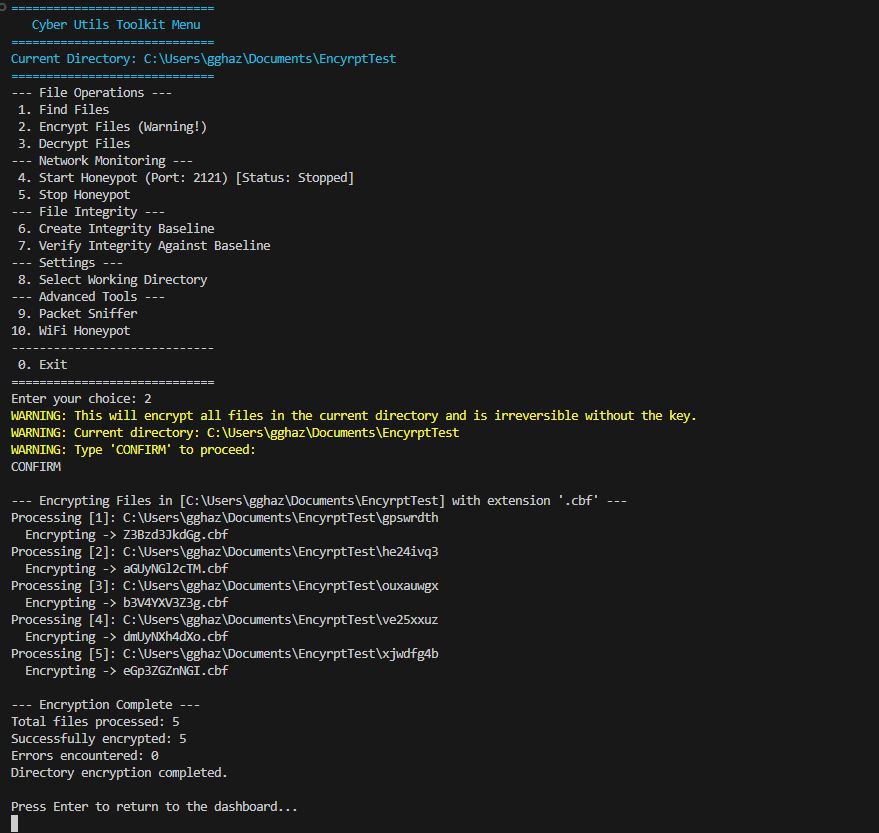The width and height of the screenshot is (879, 833).
Task: Click the terminal cursor block at bottom
Action: coord(15,823)
